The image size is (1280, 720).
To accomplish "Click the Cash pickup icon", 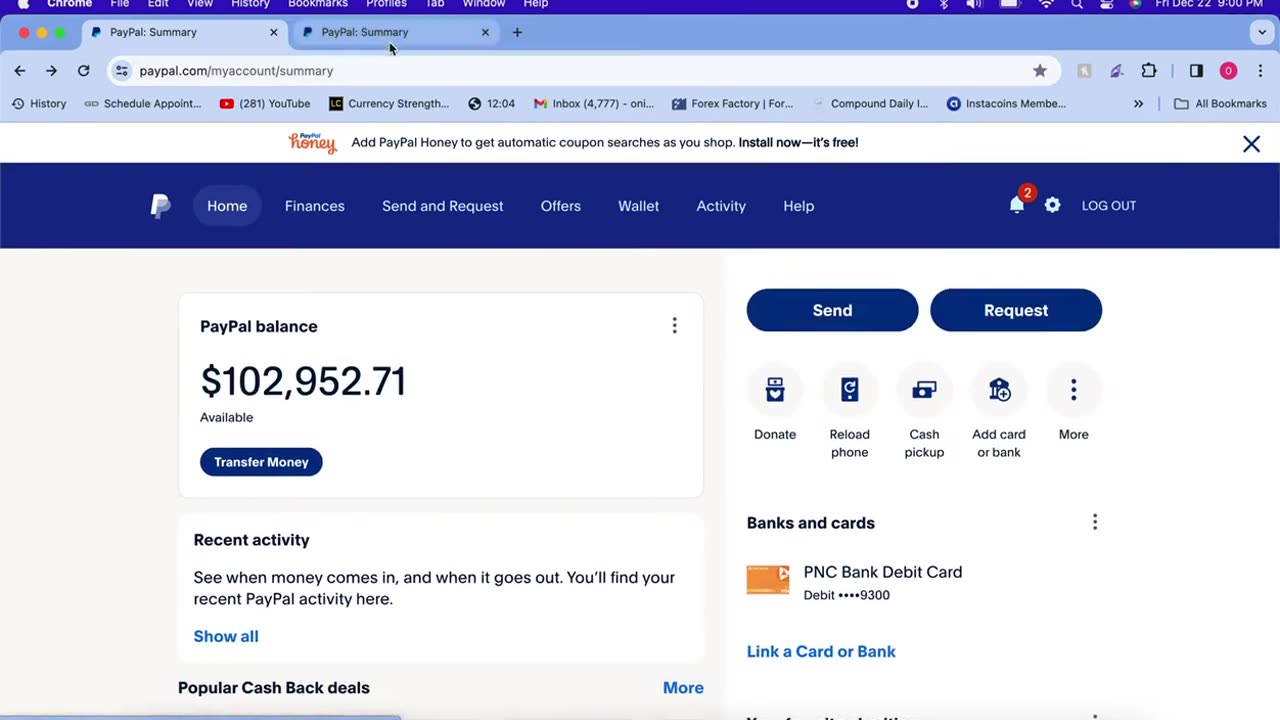I will (x=924, y=390).
